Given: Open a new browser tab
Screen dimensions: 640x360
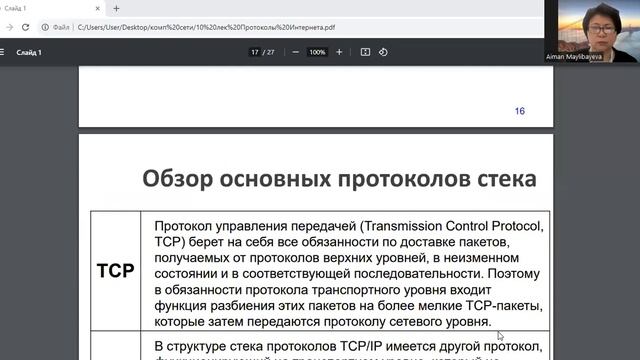Looking at the screenshot, I should point(116,9).
